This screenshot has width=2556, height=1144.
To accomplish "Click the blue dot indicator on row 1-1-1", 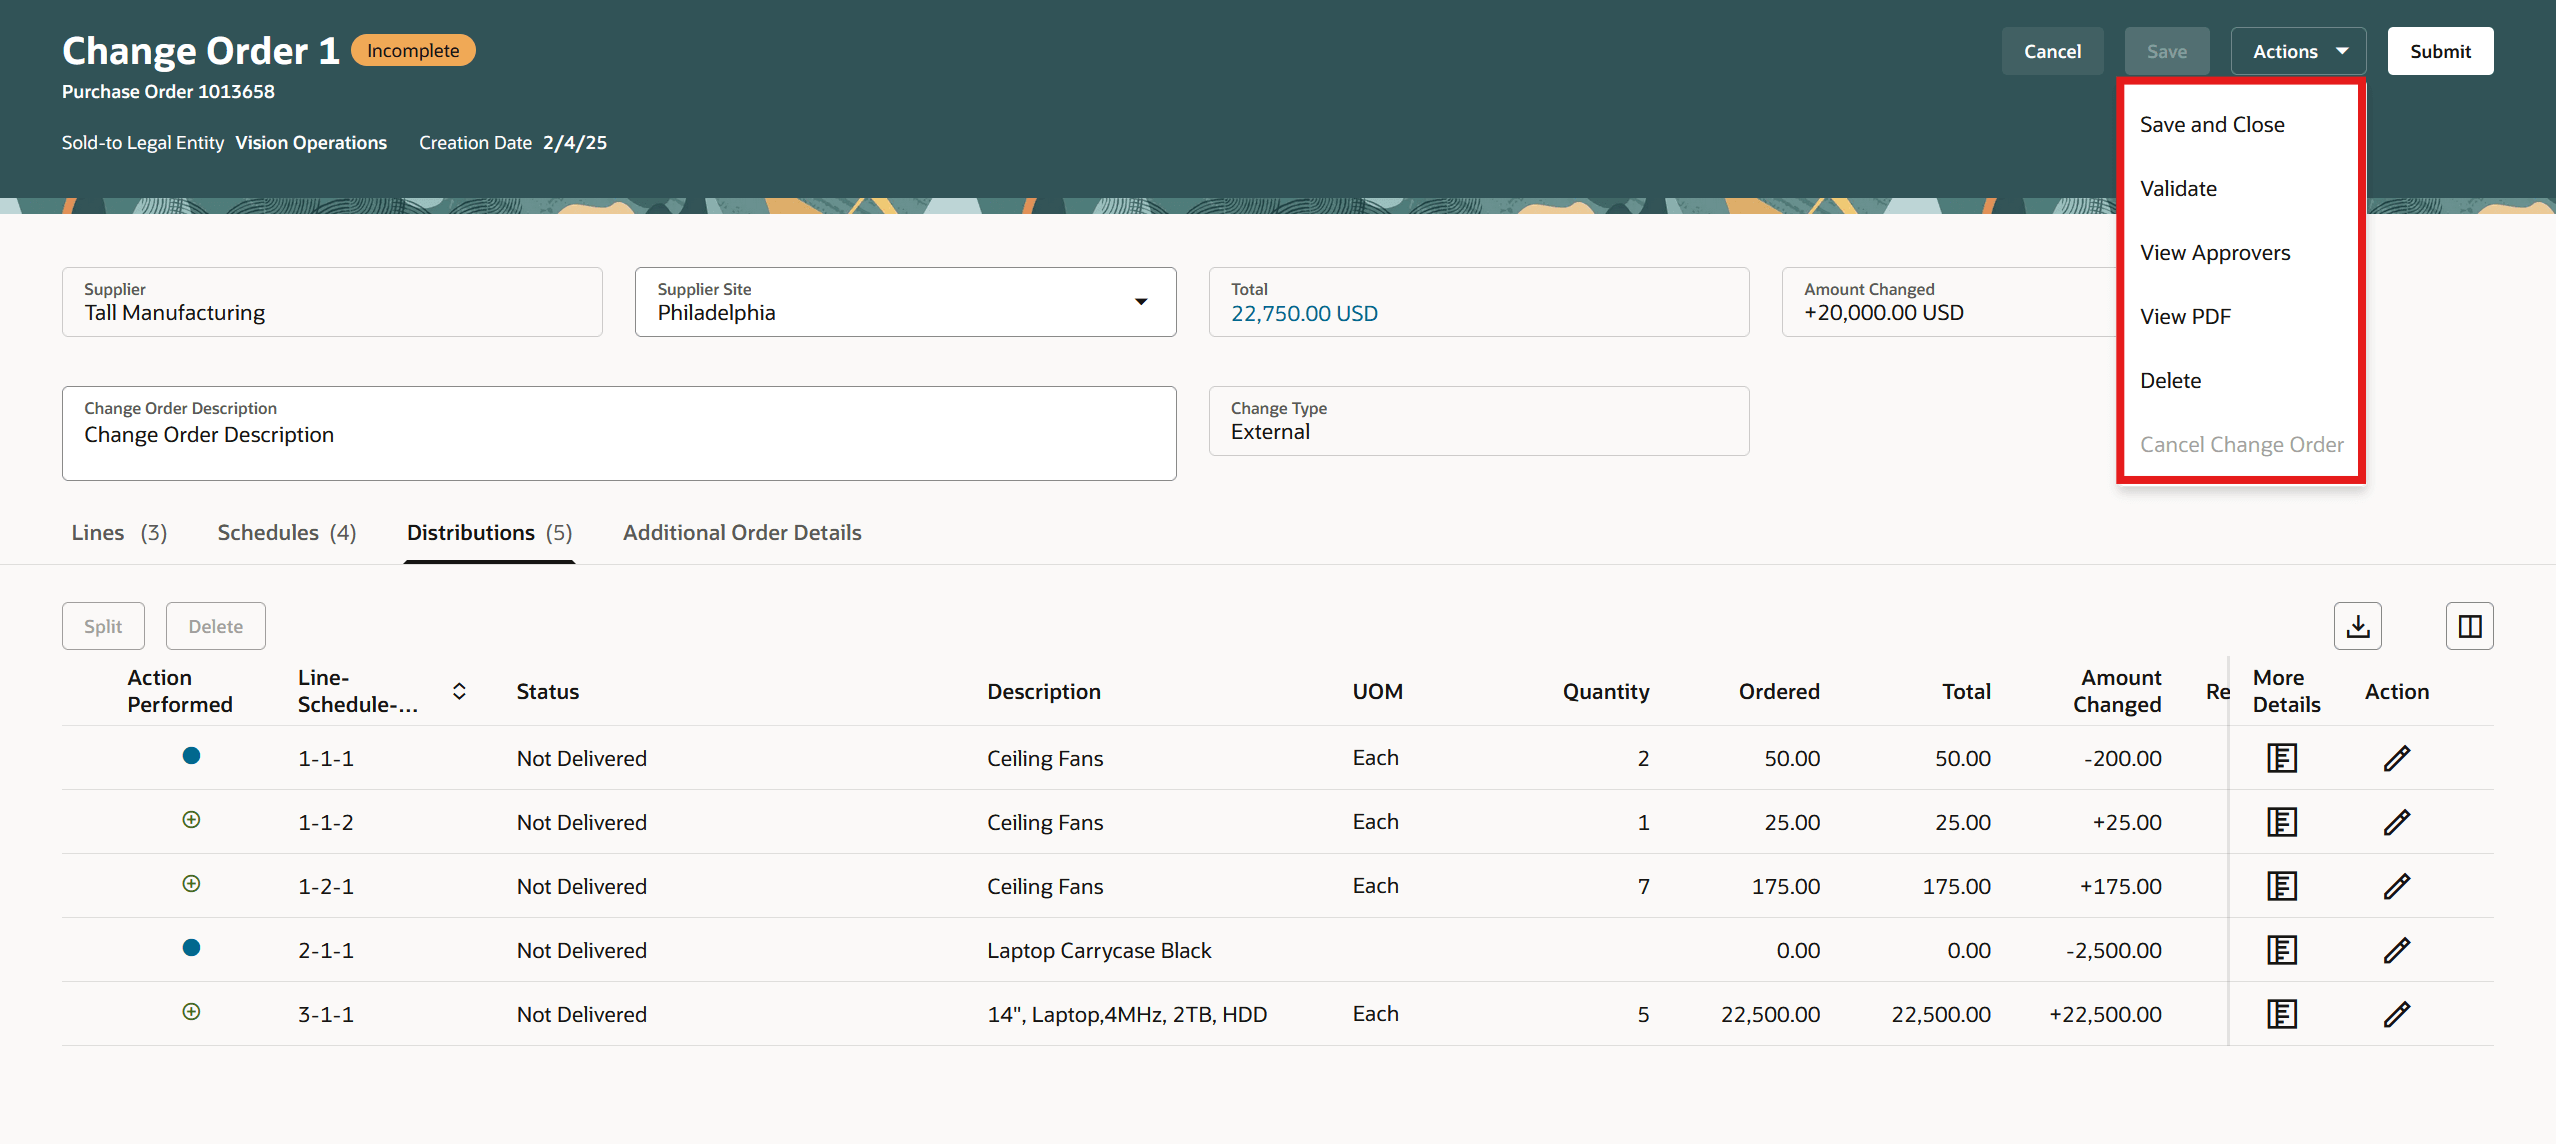I will coord(191,756).
